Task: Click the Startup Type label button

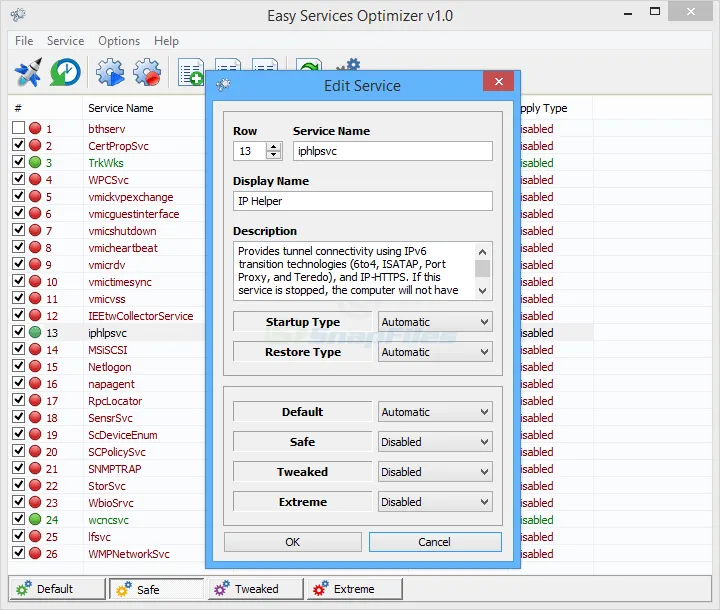Action: tap(303, 322)
